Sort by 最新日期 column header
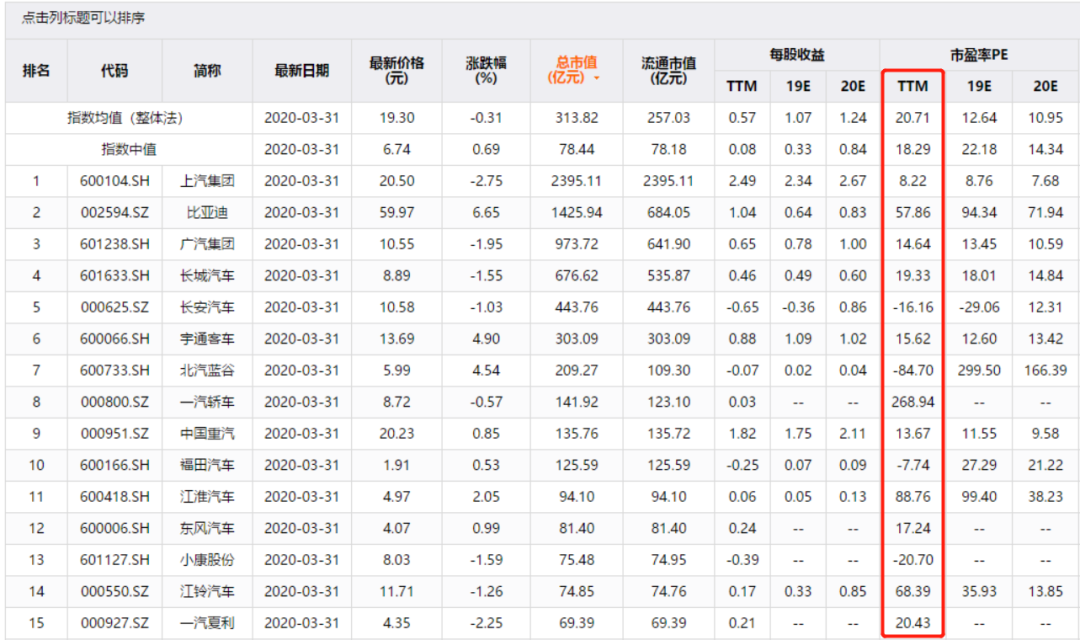The width and height of the screenshot is (1080, 640). pos(302,70)
